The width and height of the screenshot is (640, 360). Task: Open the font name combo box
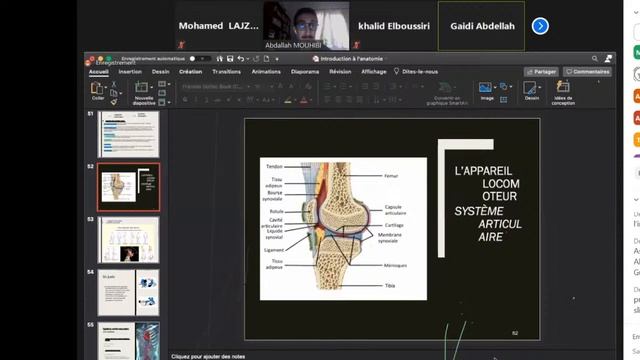216,87
